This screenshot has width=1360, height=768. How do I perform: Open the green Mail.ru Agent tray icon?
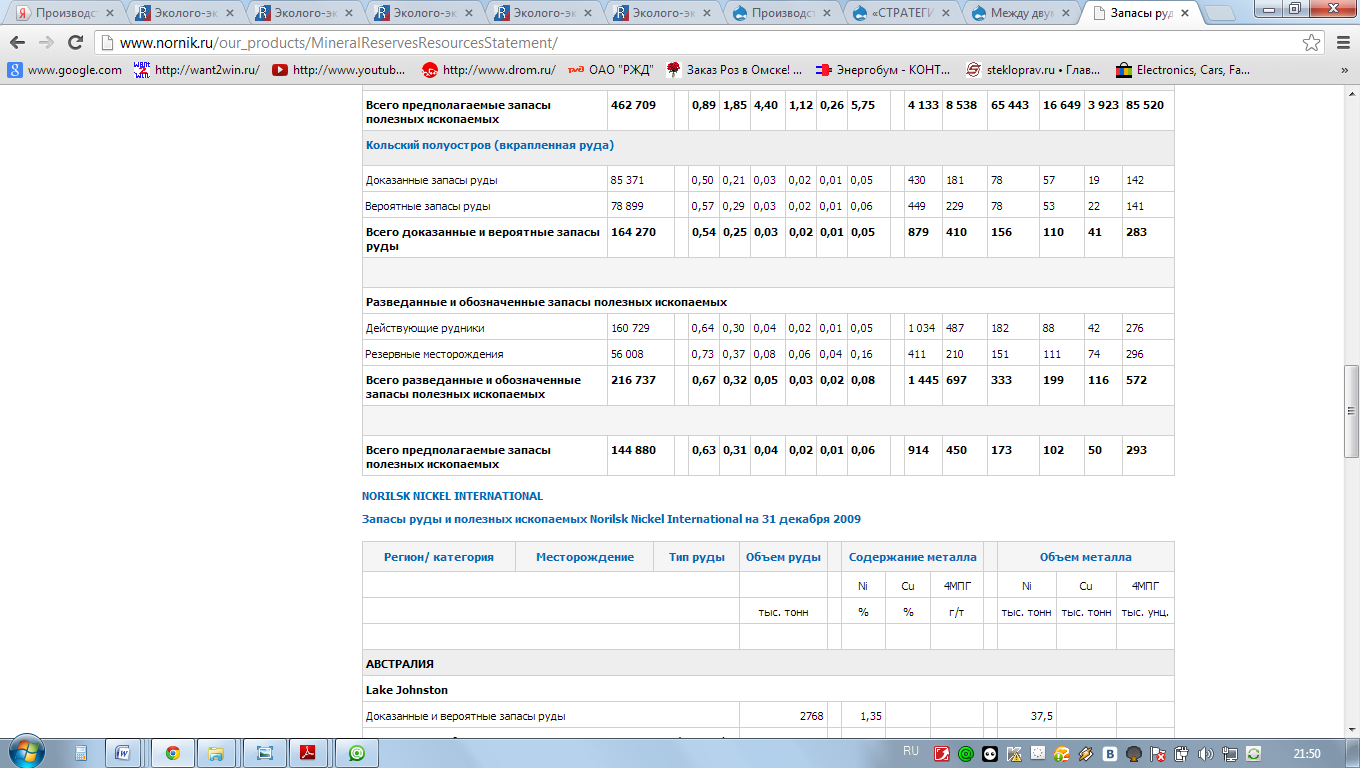coord(966,753)
